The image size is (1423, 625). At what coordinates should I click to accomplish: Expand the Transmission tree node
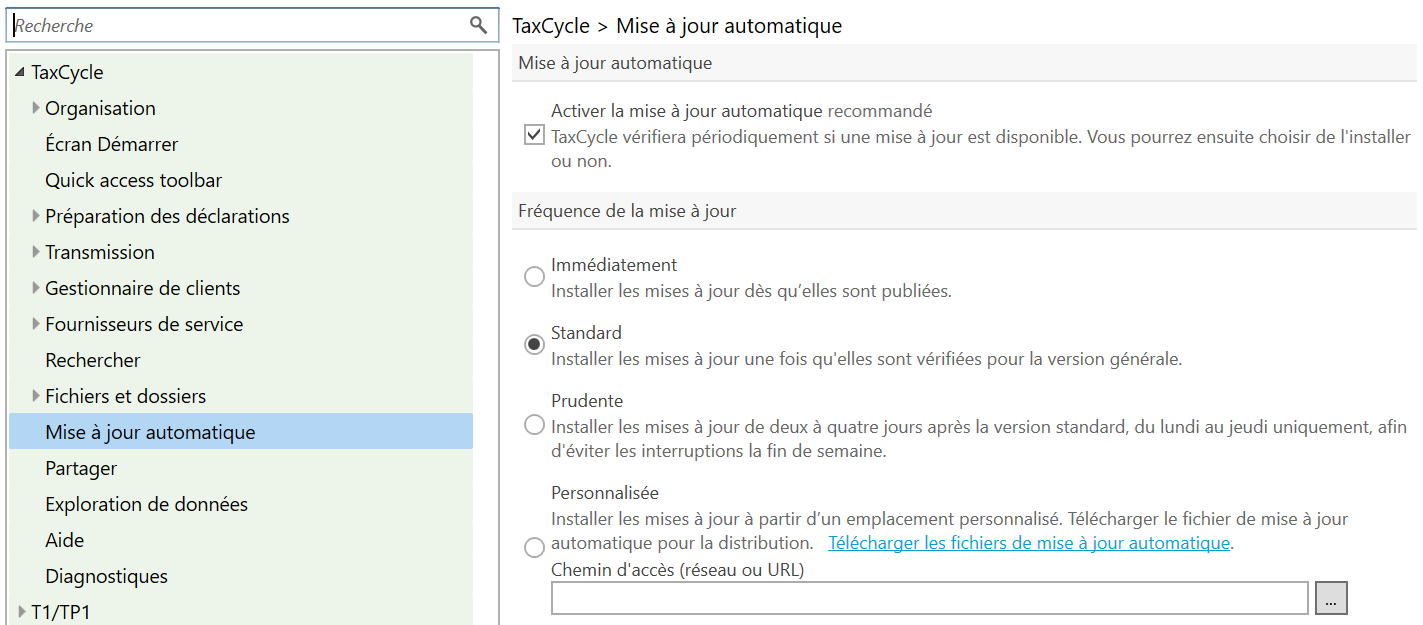pos(36,252)
